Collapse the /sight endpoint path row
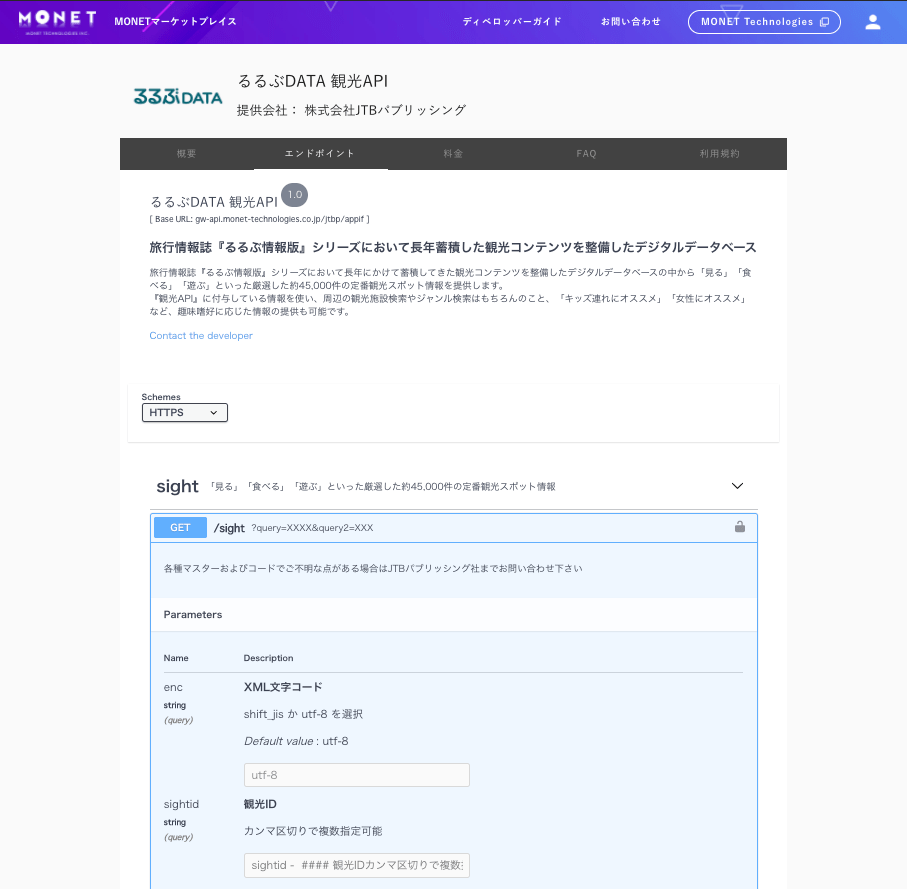The image size is (907, 889). 454,528
